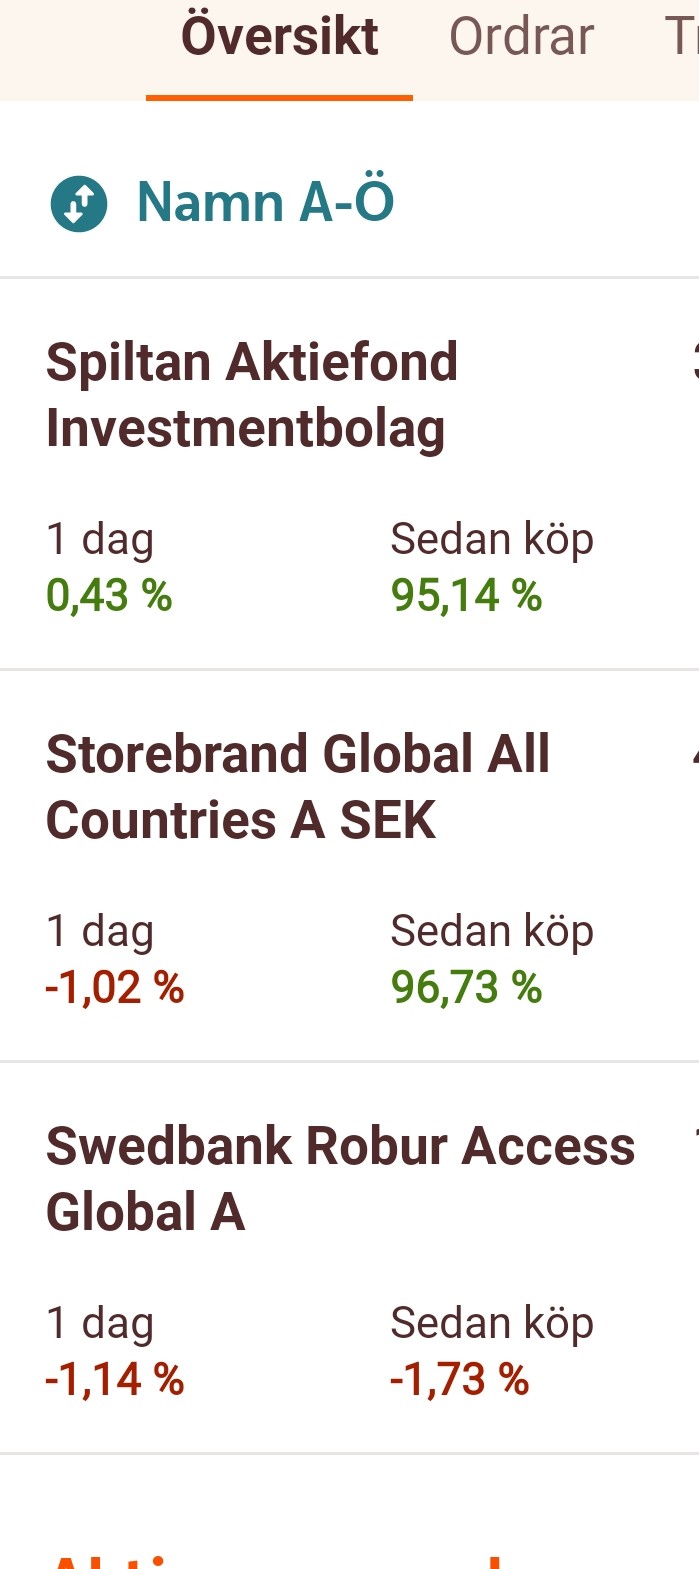699x1569 pixels.
Task: Open Swedbank Robur Access Global A fund
Action: [x=340, y=1178]
